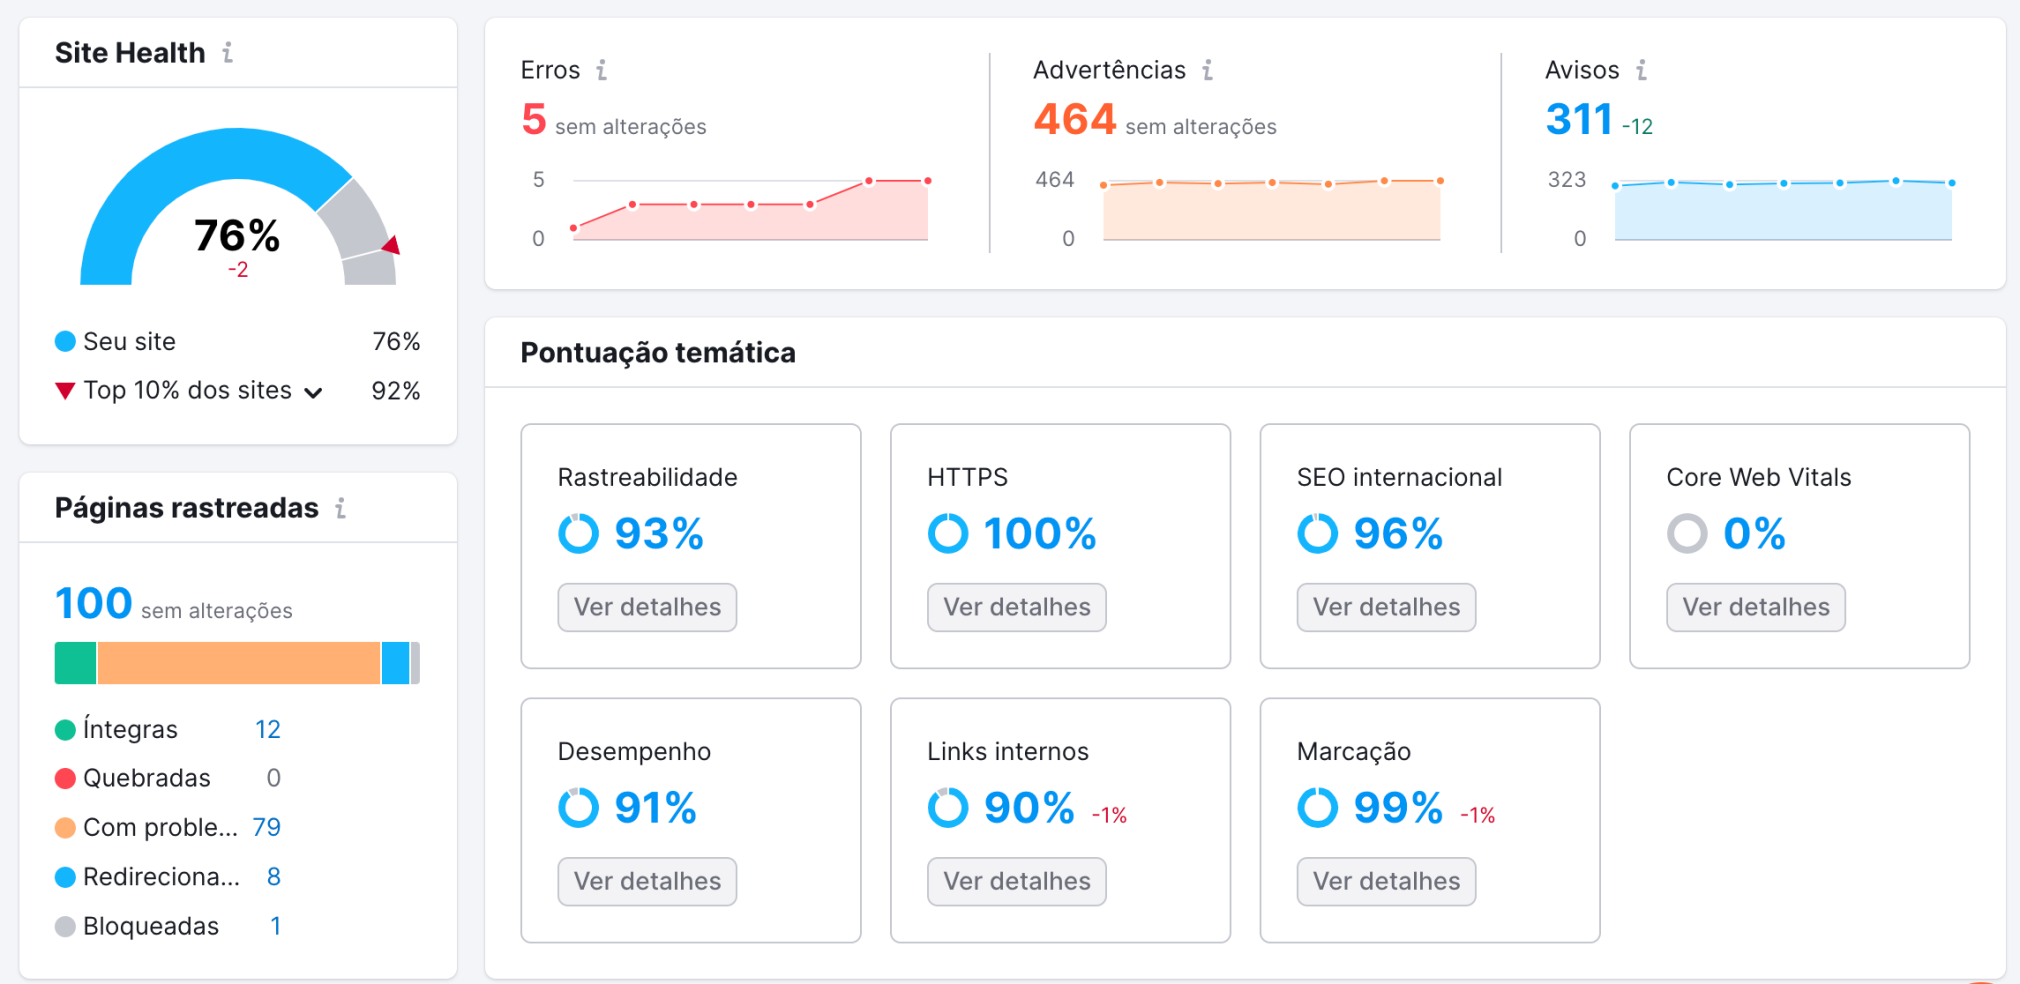Expand the Top 10% dos sites dropdown

click(x=313, y=392)
